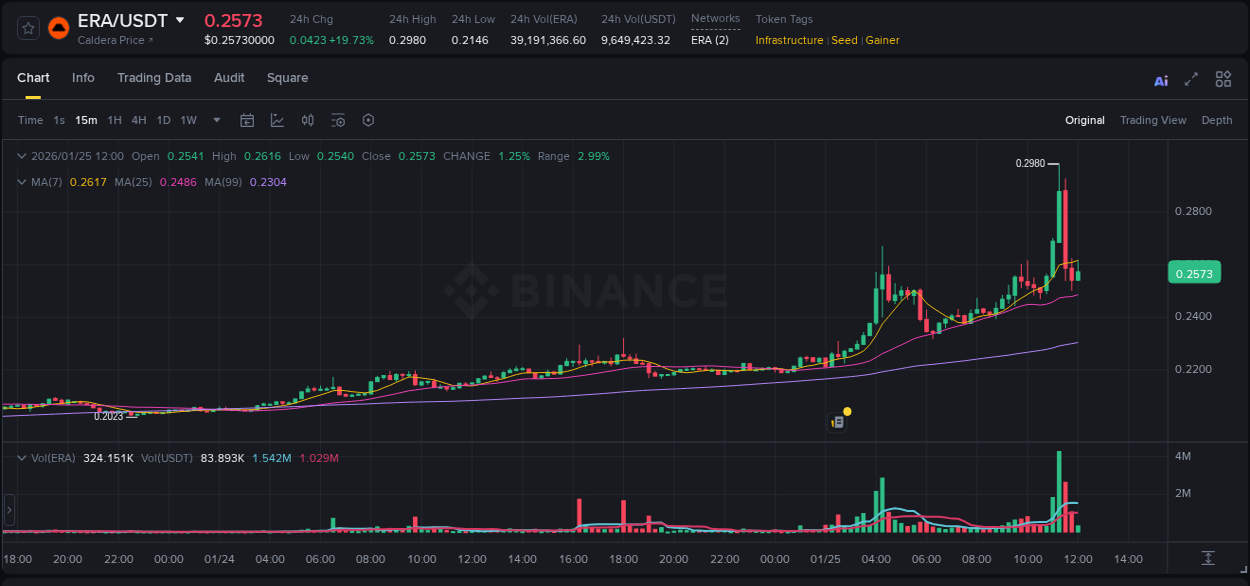Collapse the Vol(ERA) volume panel

pyautogui.click(x=21, y=457)
